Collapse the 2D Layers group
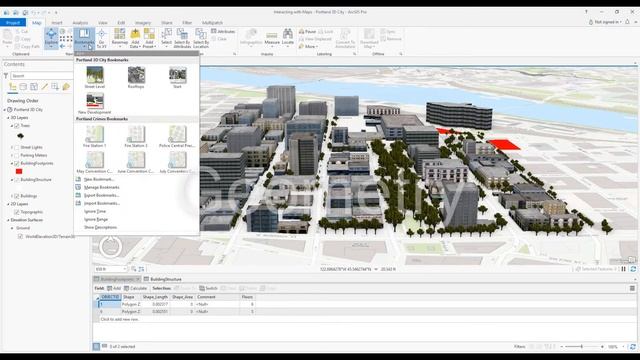Viewport: 640px width, 360px height. (x=8, y=204)
